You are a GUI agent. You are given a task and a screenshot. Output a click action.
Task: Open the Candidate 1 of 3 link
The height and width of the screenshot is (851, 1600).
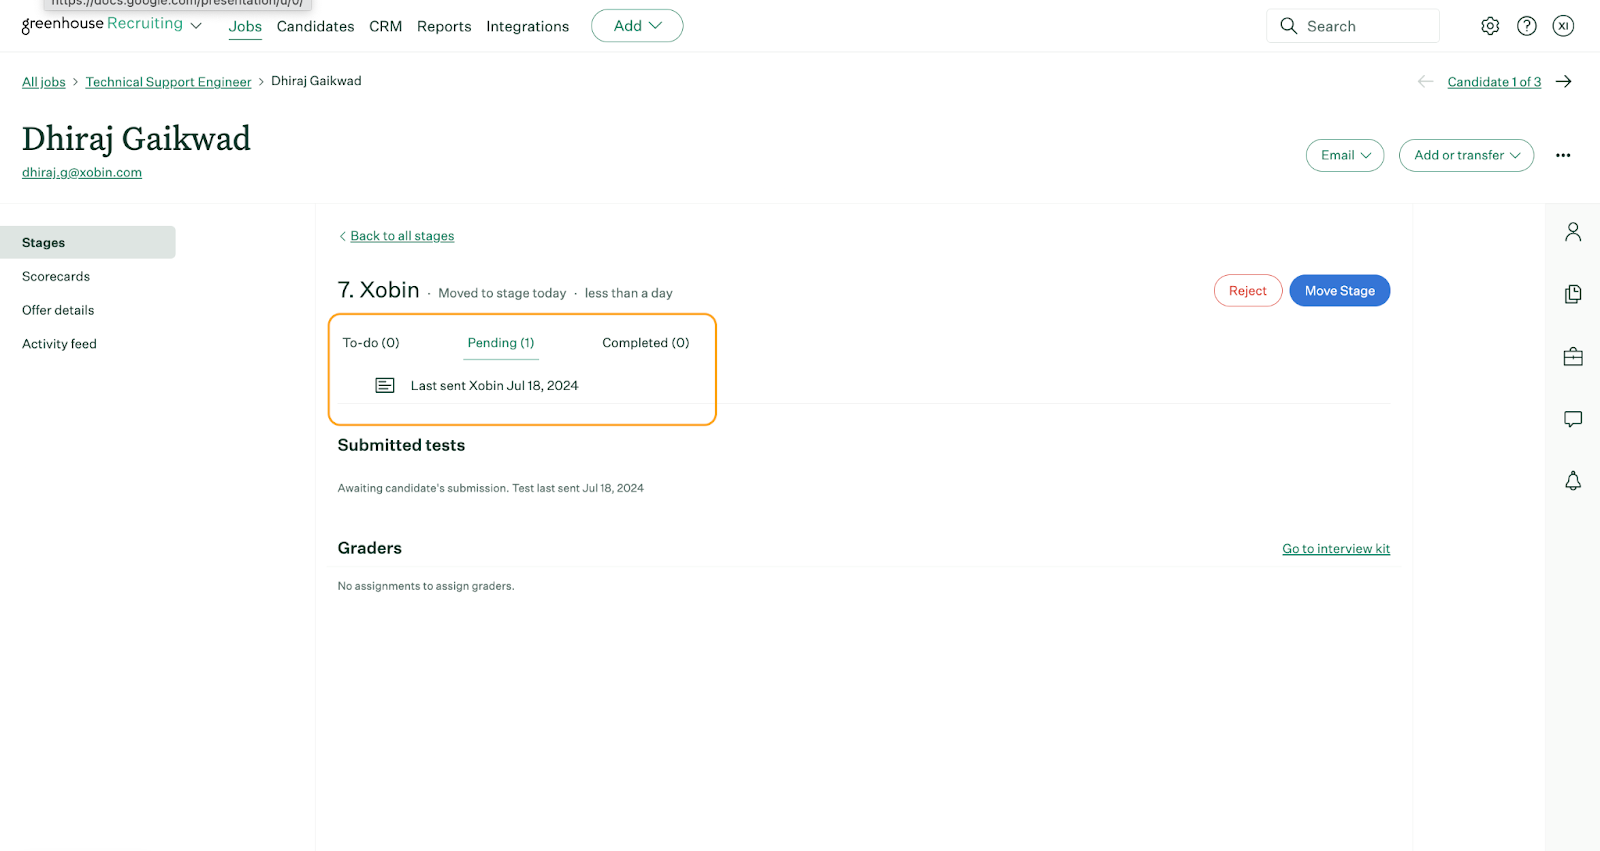(1494, 82)
